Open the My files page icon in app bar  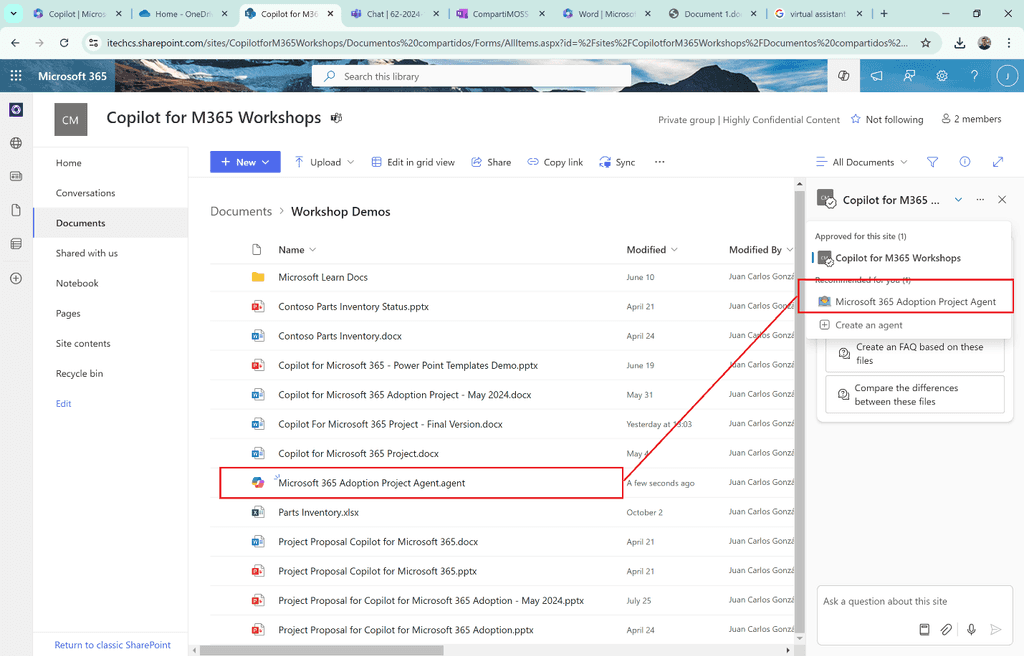(16, 210)
